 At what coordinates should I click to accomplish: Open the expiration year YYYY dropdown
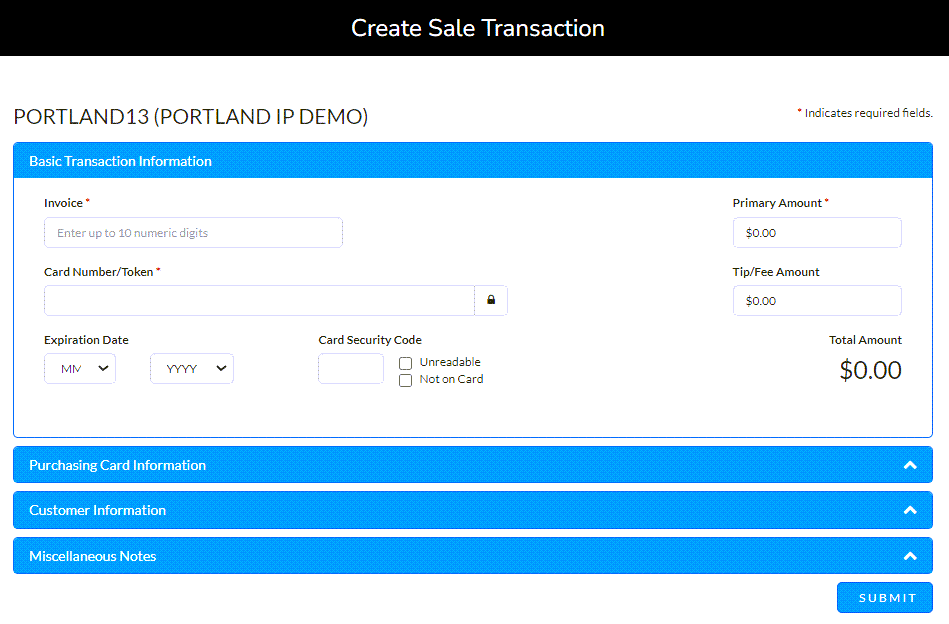click(191, 368)
